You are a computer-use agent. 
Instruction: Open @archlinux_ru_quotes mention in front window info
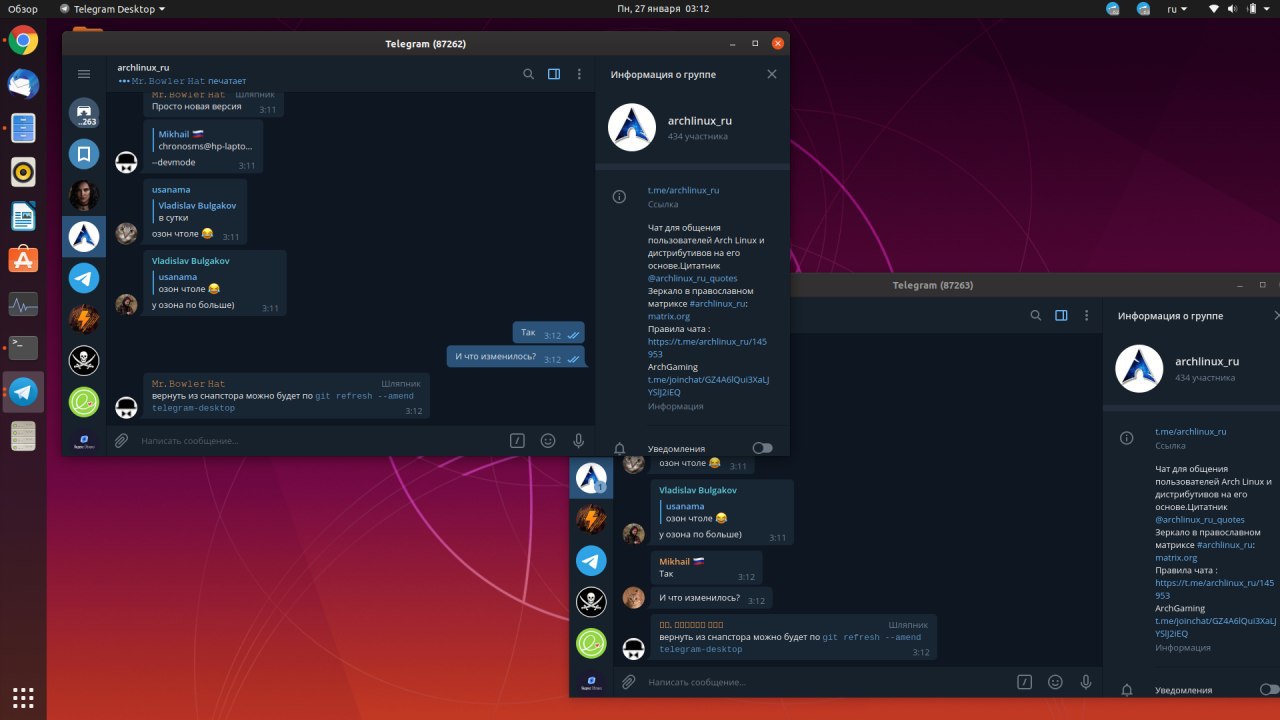[693, 278]
